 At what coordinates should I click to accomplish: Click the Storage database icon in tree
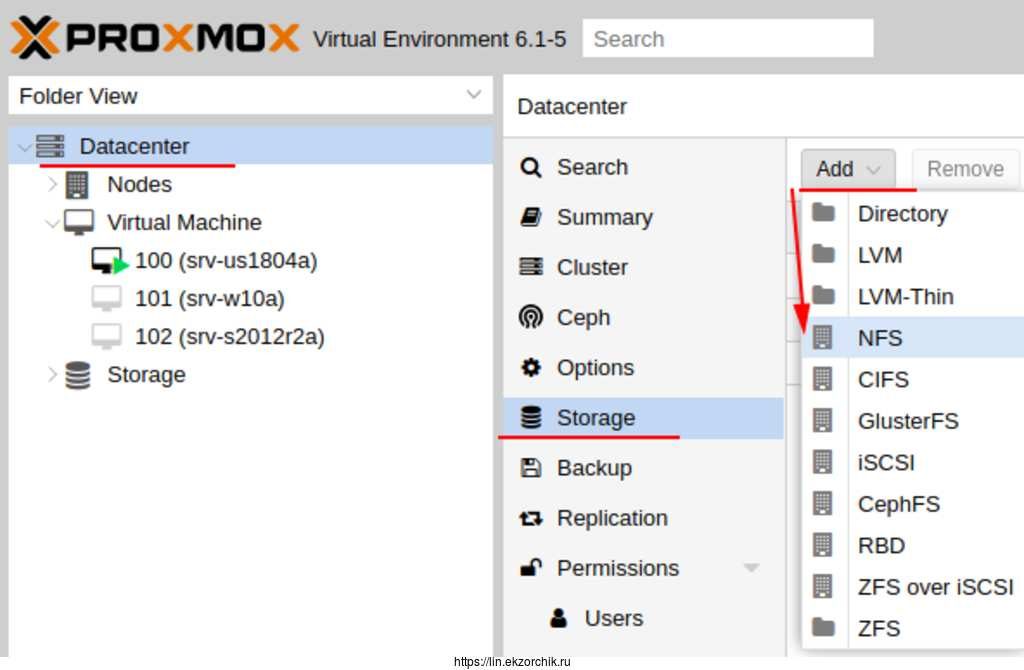tap(77, 375)
